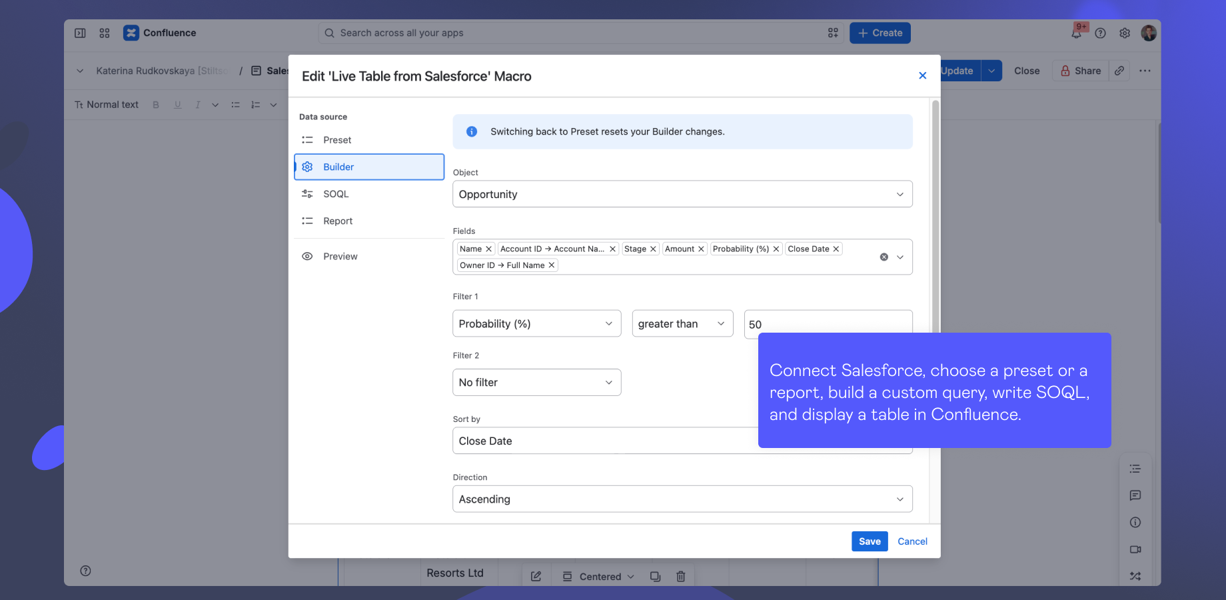The image size is (1226, 600).
Task: Expand the Update button dropdown arrow
Action: (x=991, y=71)
